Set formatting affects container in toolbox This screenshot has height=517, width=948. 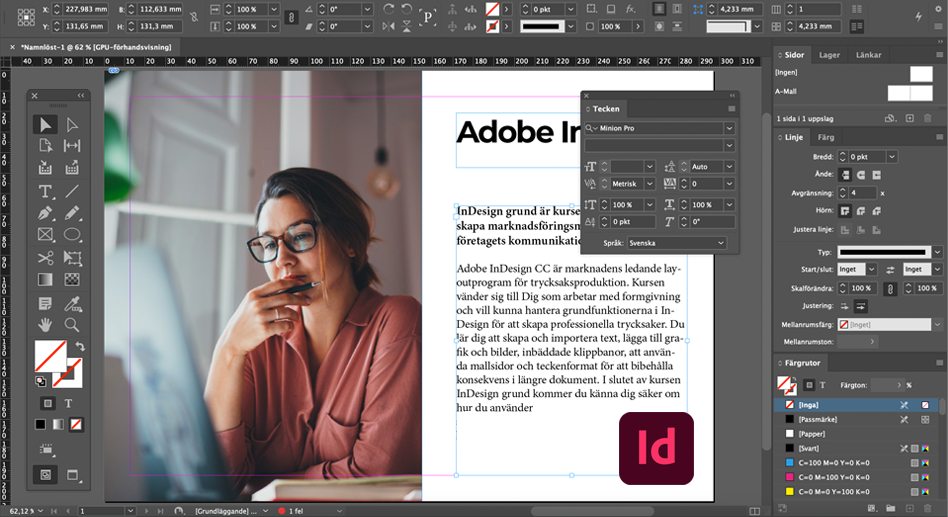point(48,403)
